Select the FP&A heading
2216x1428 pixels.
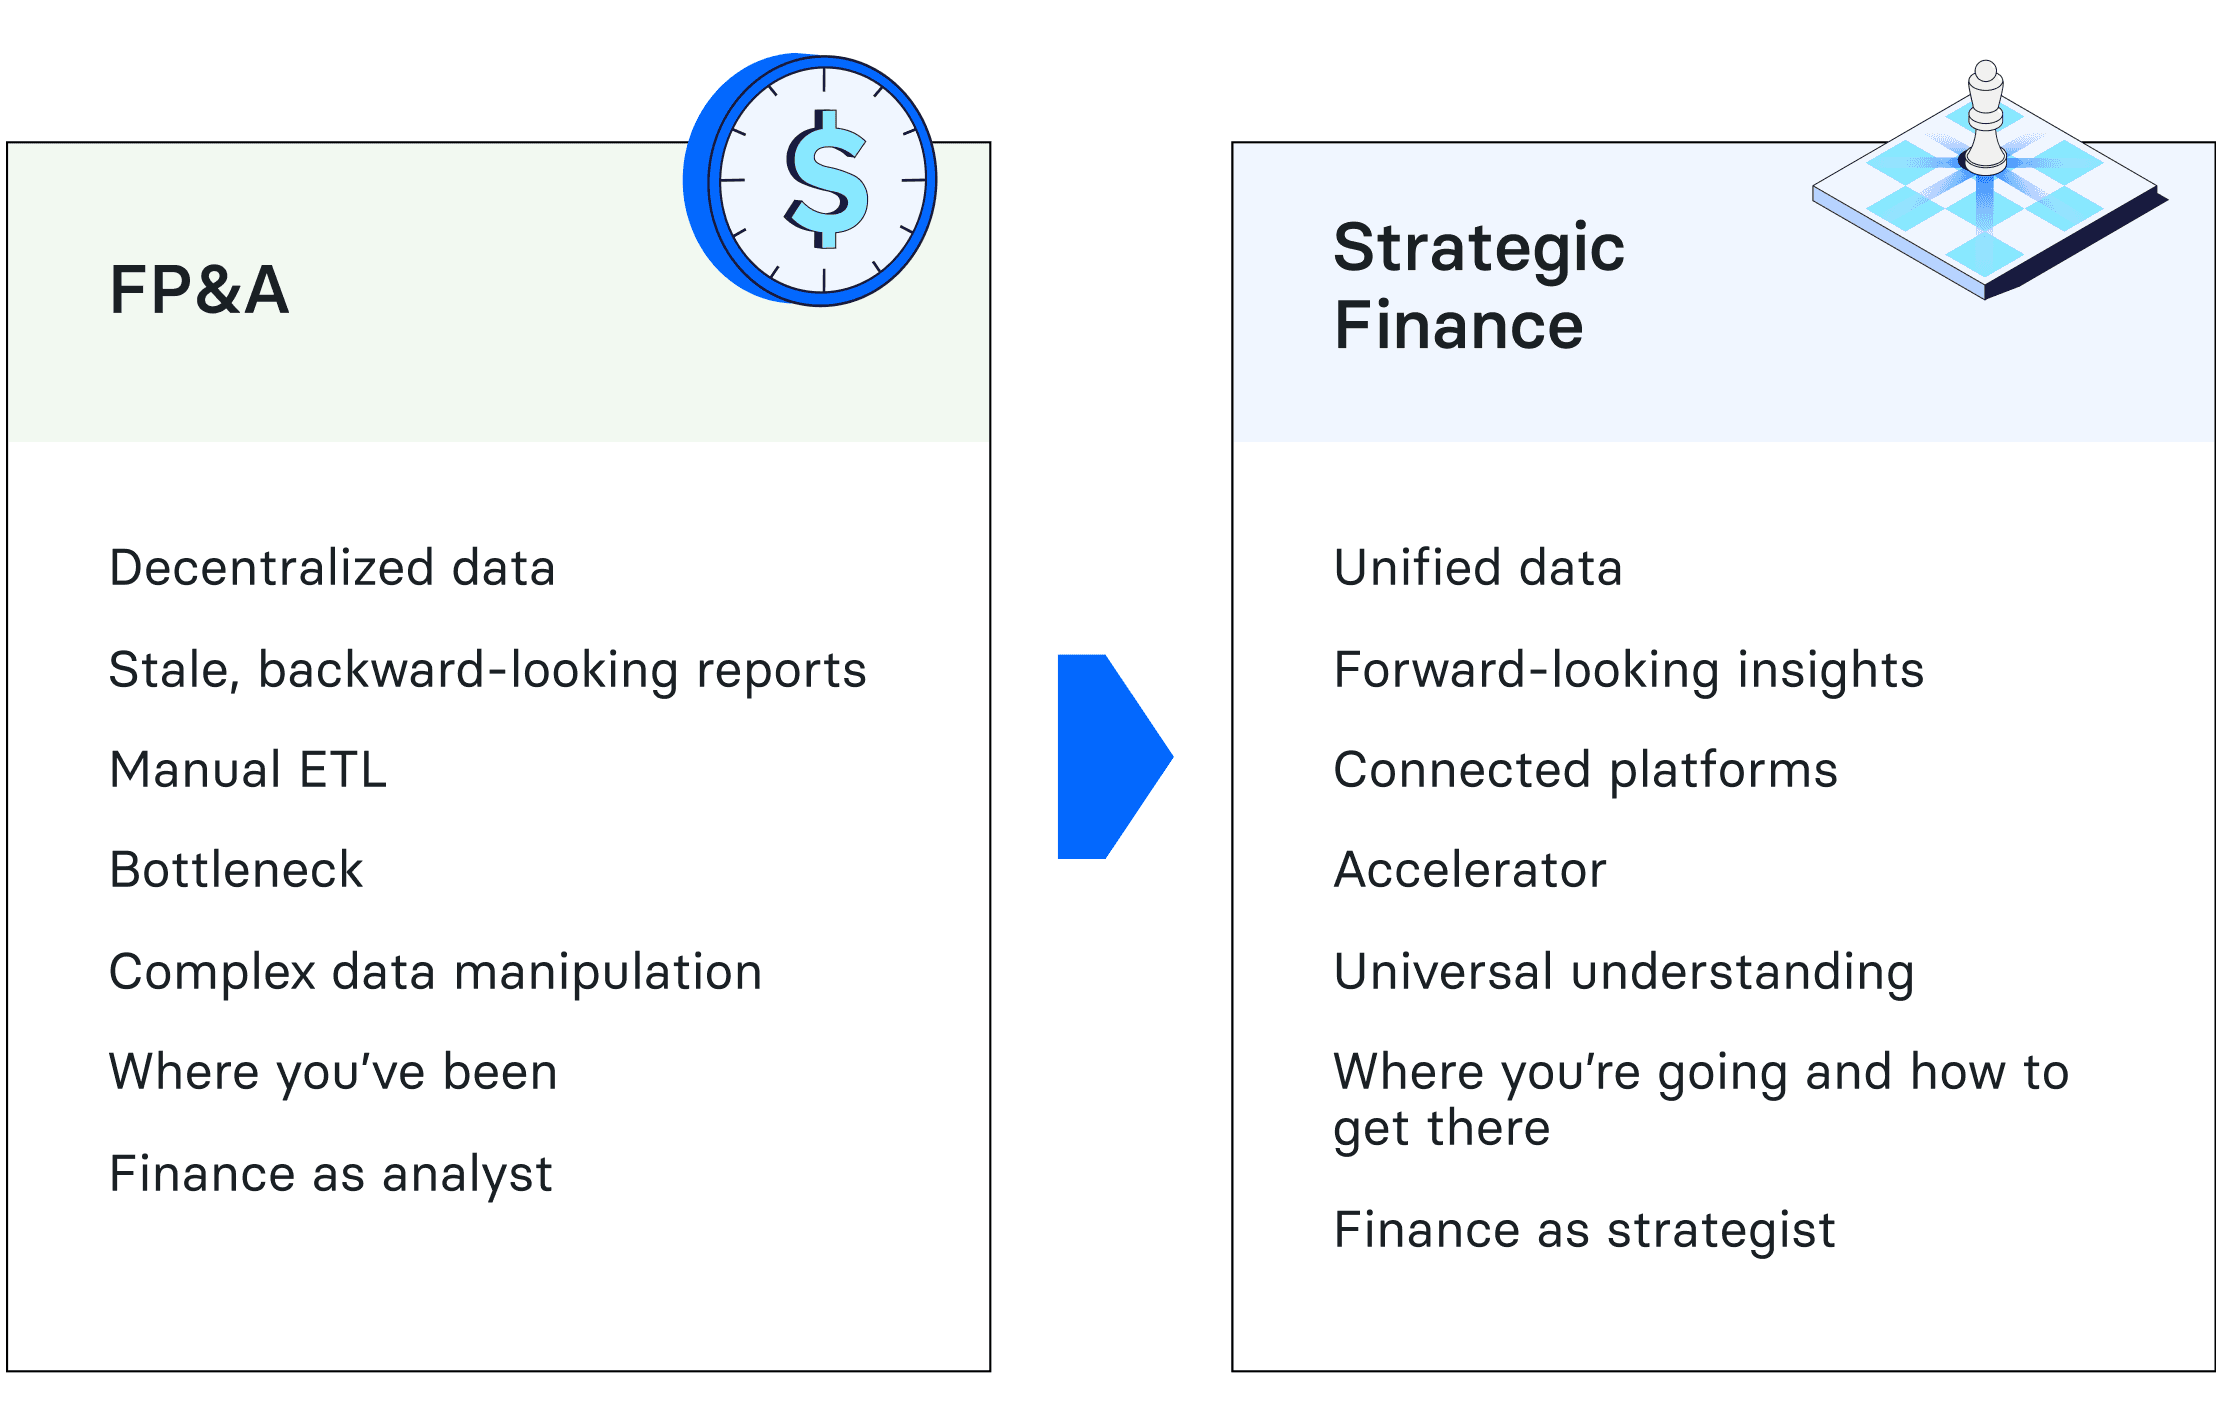(x=199, y=291)
